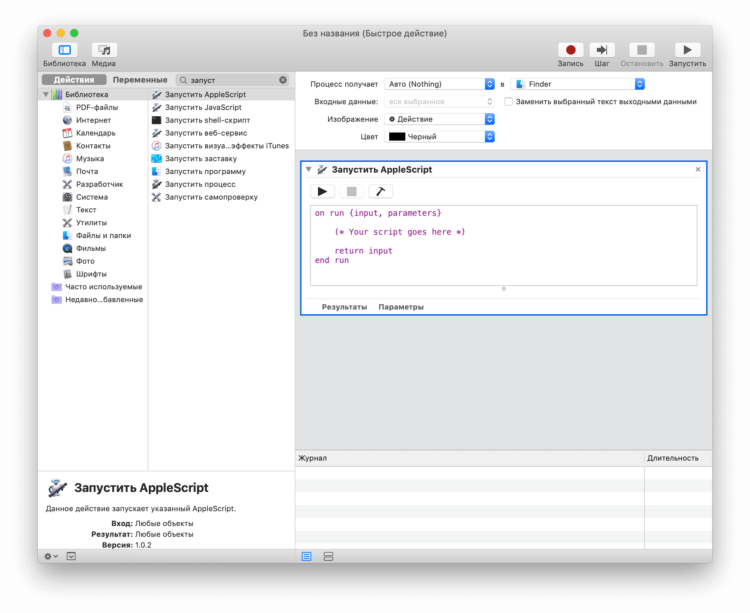Select the Музыка category
The height and width of the screenshot is (613, 750).
[90, 159]
